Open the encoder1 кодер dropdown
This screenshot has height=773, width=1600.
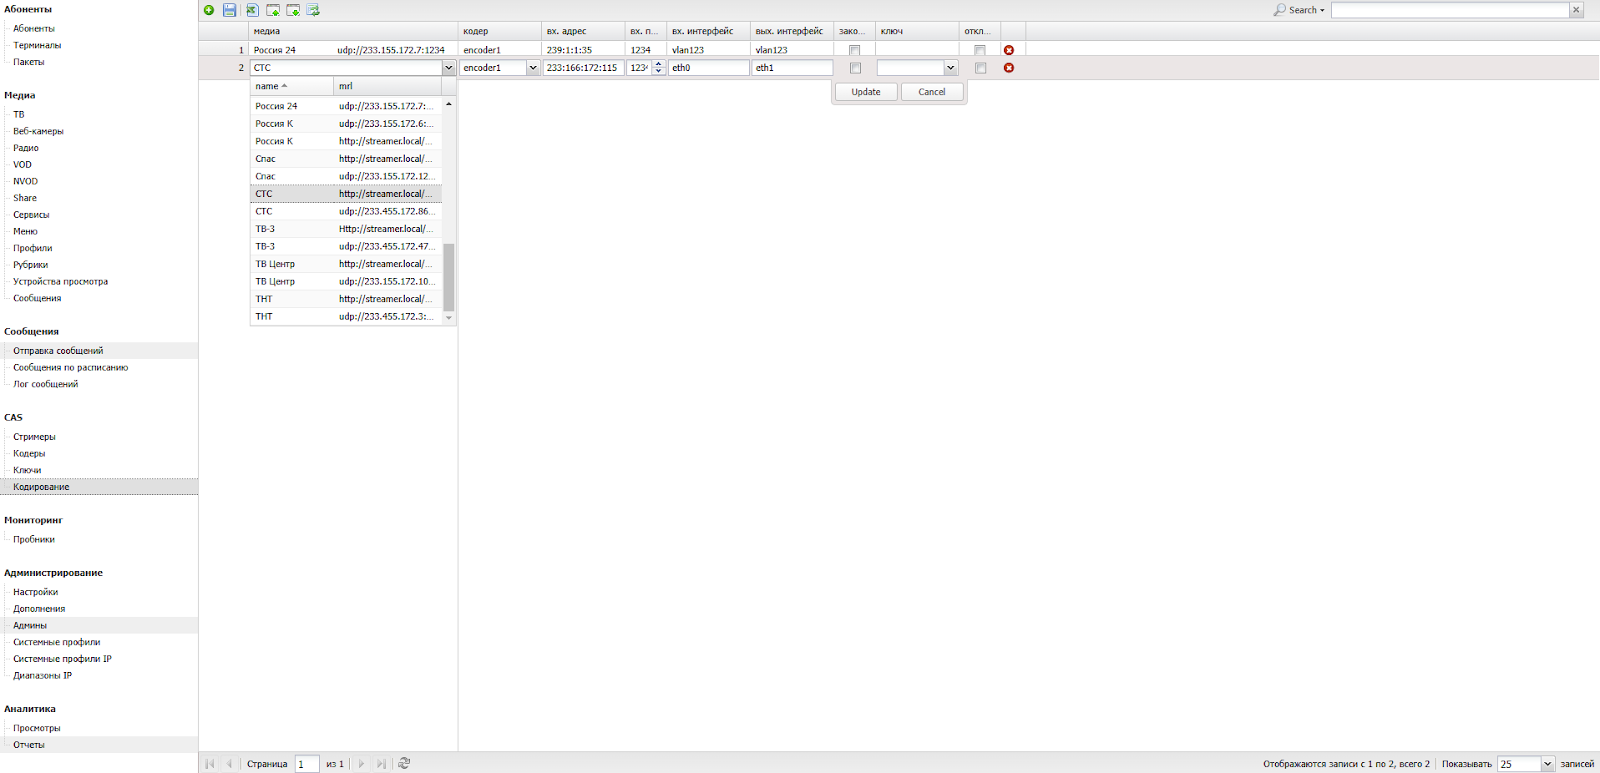coord(532,68)
